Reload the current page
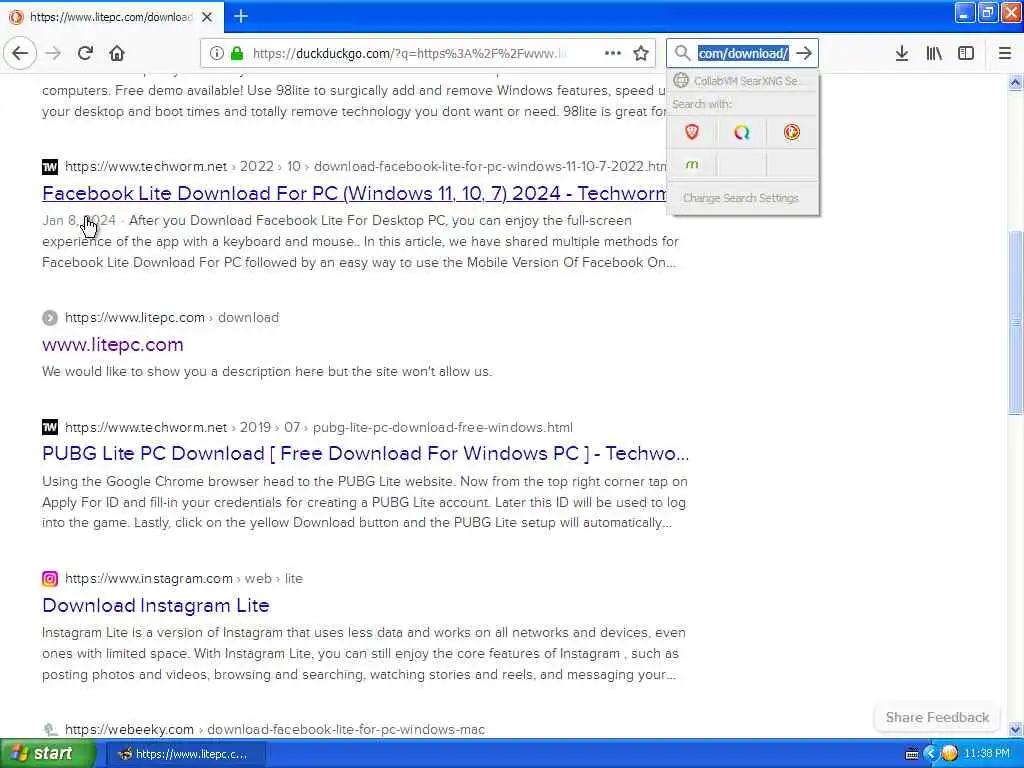This screenshot has height=768, width=1024. 85,53
